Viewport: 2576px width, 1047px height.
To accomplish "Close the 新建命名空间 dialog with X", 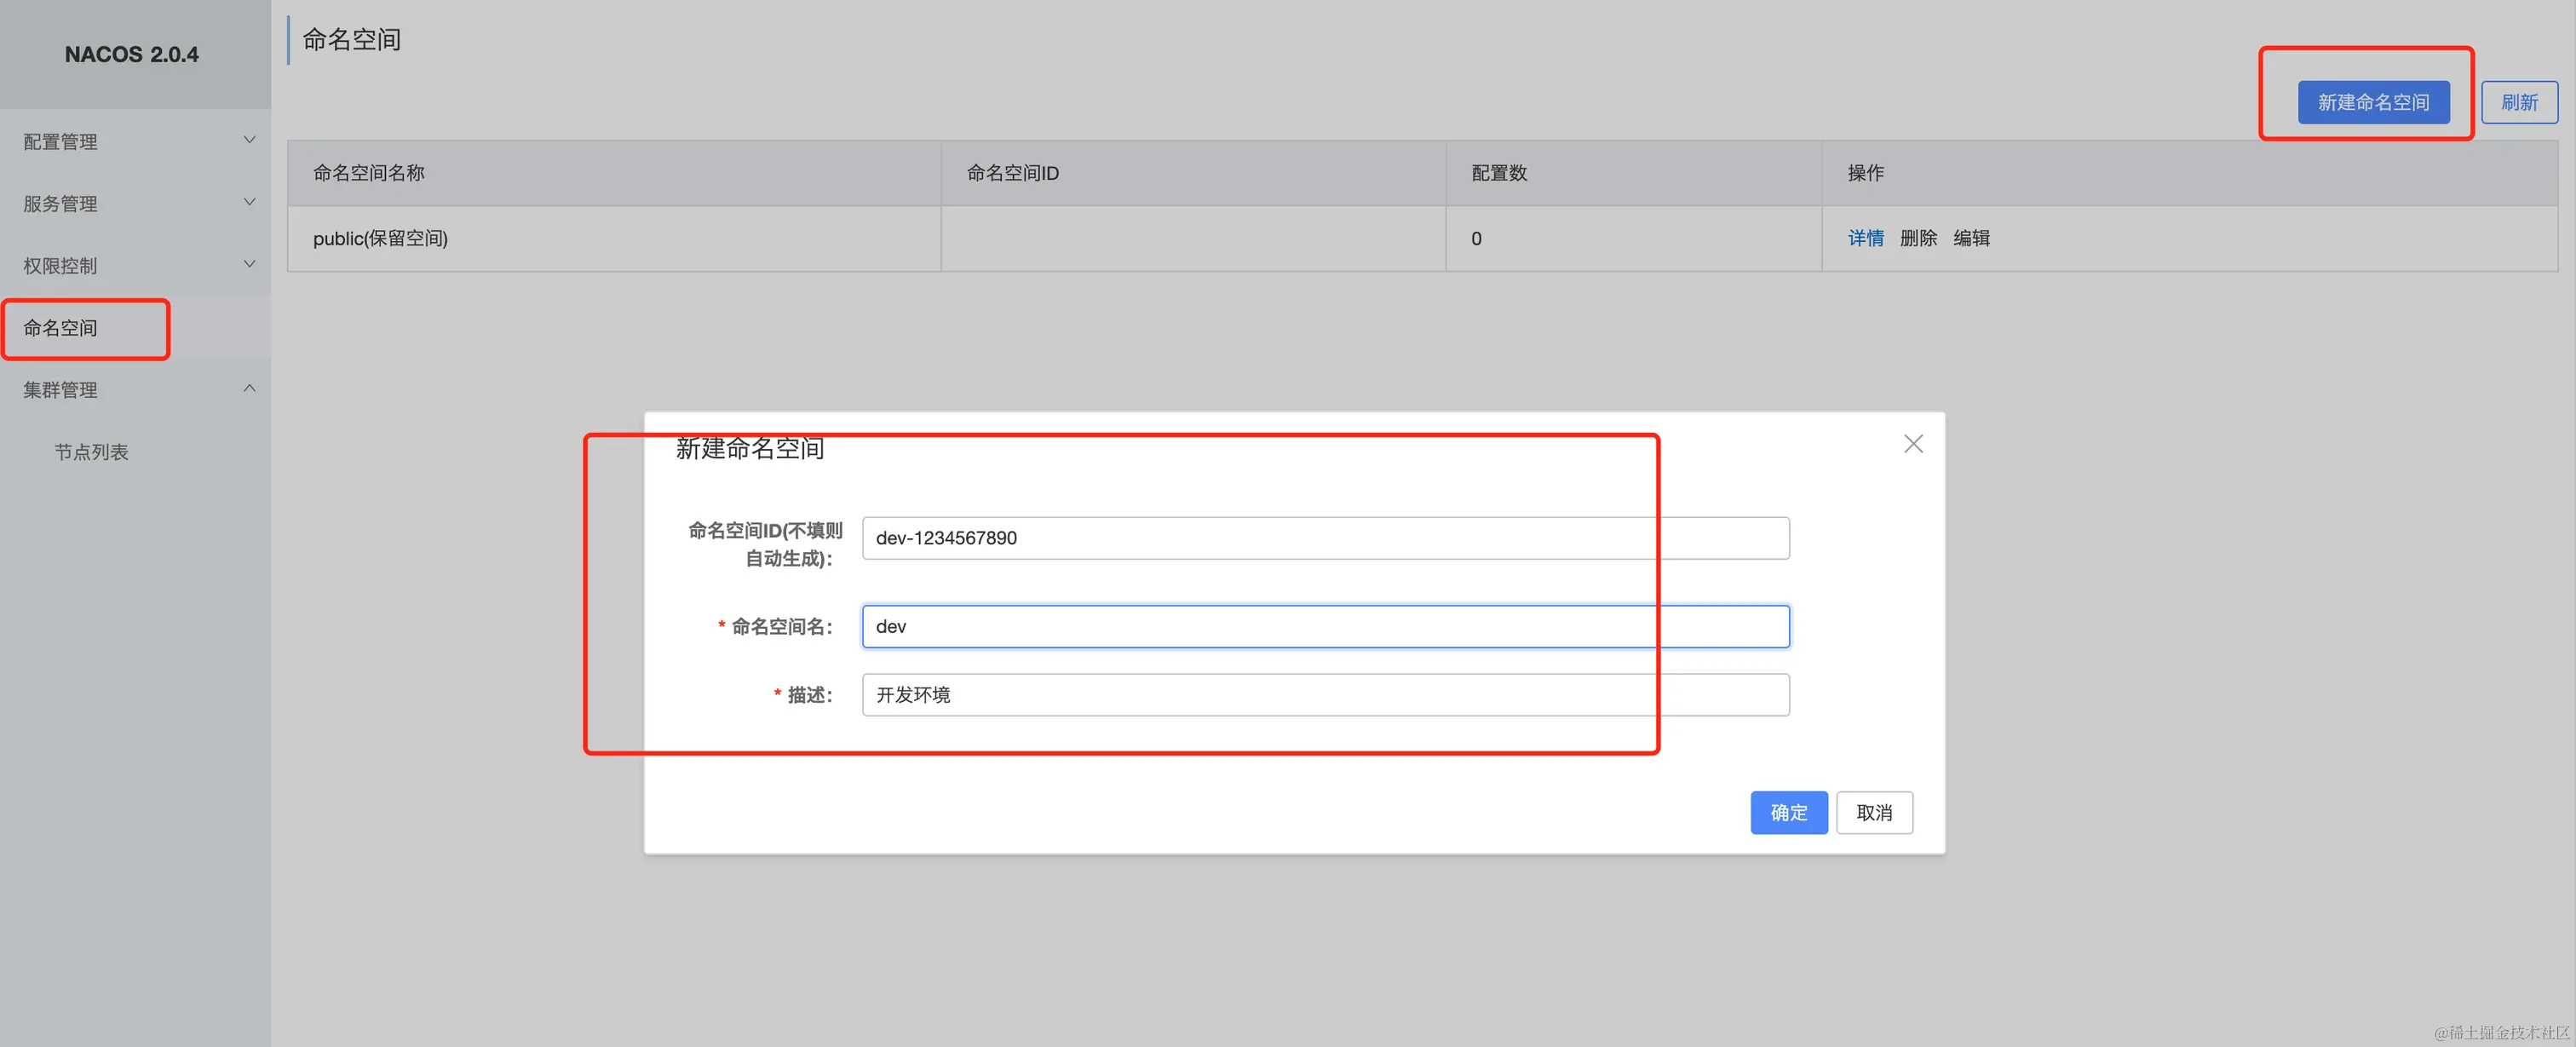I will click(x=1912, y=444).
